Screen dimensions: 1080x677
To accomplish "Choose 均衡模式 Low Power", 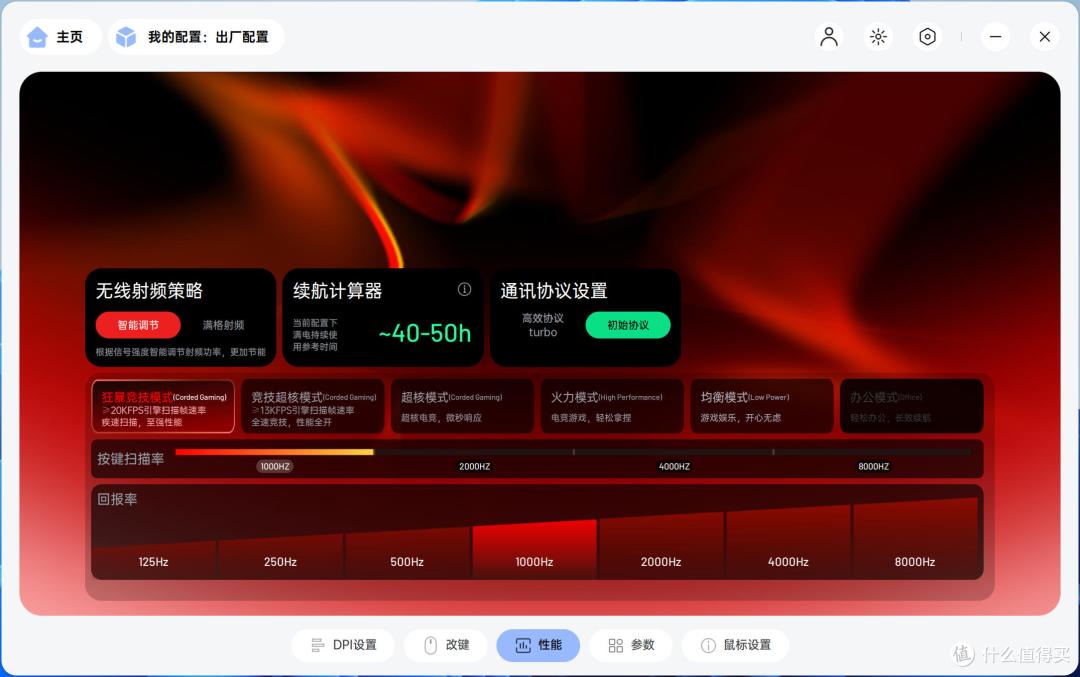I will [762, 406].
